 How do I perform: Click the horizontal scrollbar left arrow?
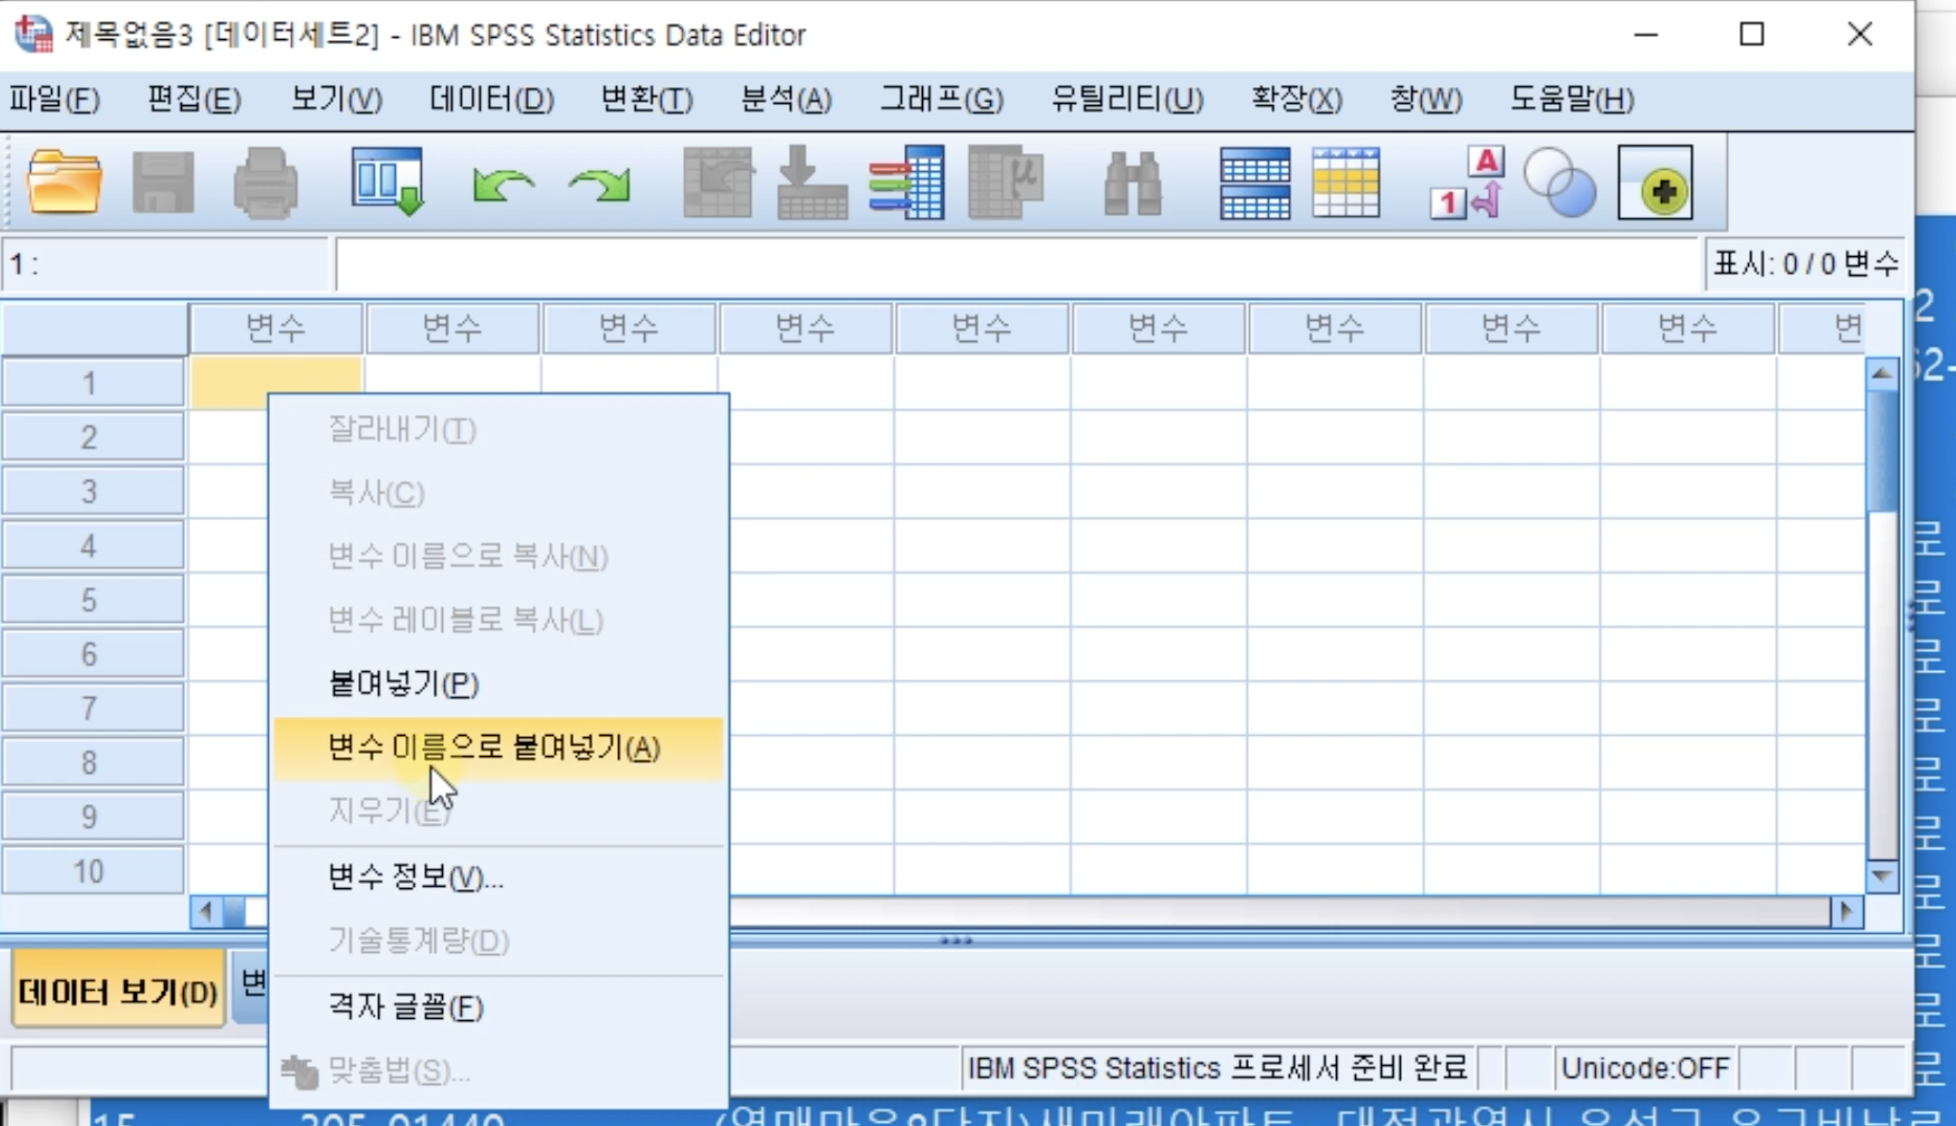coord(206,912)
